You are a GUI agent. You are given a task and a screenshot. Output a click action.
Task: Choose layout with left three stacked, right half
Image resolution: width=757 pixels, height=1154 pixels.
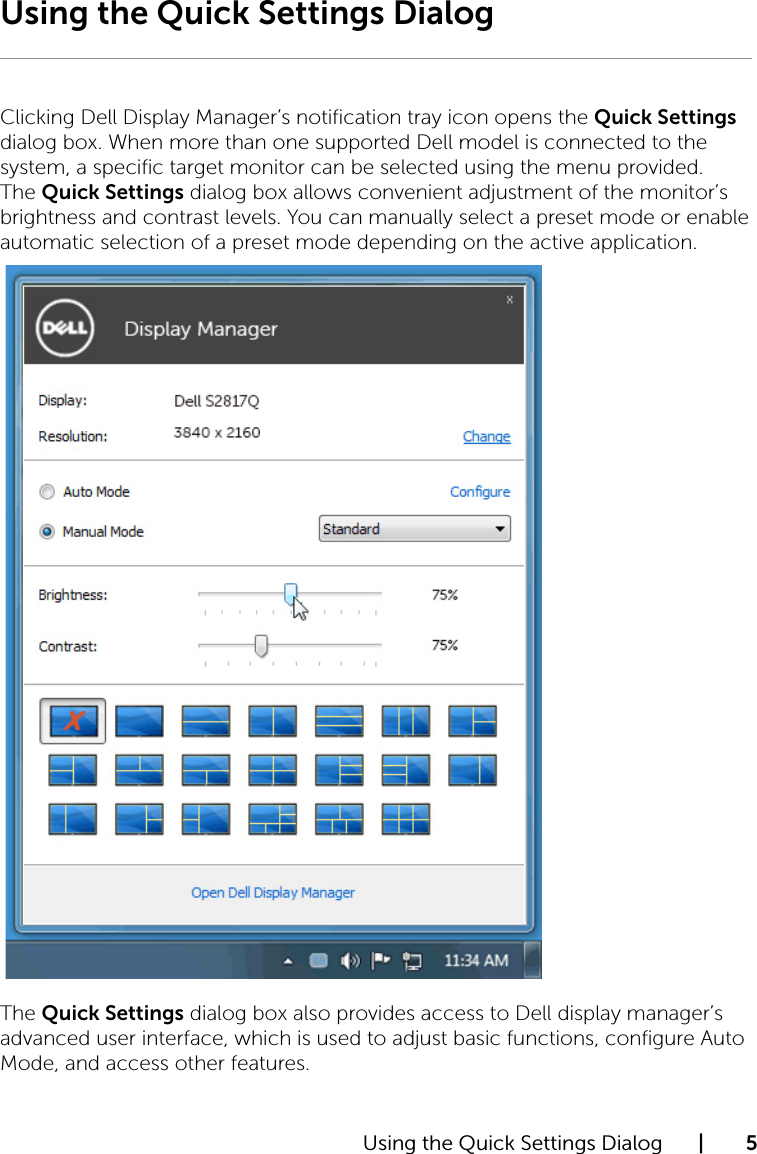[x=405, y=770]
